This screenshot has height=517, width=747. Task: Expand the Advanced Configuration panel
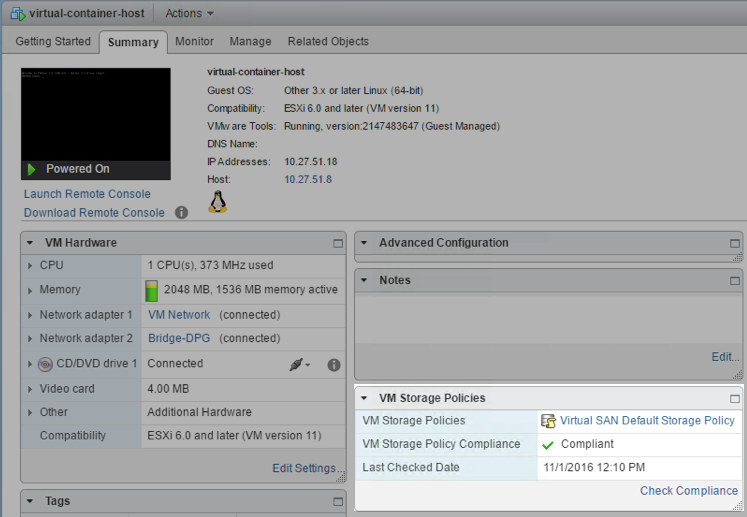click(x=364, y=243)
